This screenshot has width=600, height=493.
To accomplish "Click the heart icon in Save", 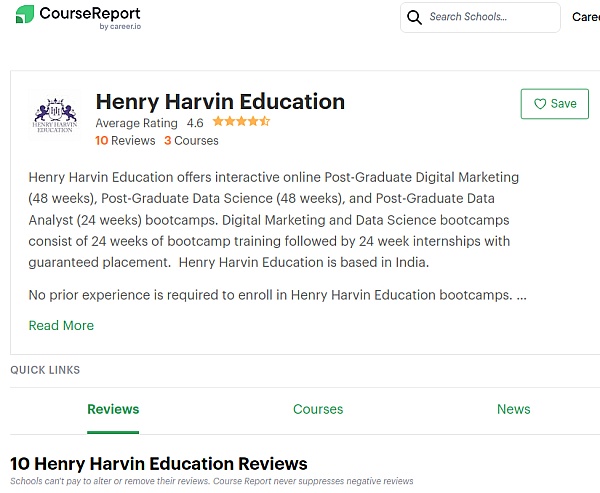I will pos(540,104).
